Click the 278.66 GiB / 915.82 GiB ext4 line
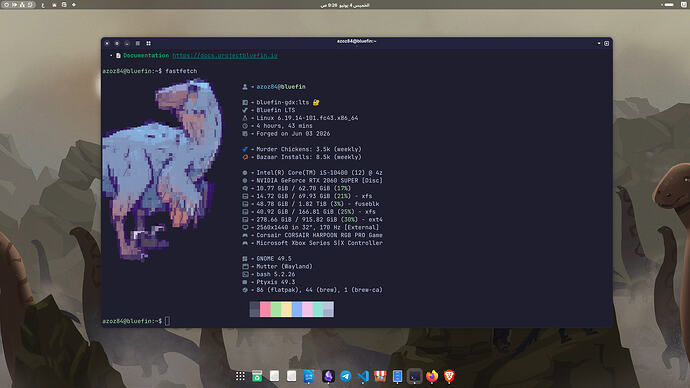This screenshot has width=690, height=388. pyautogui.click(x=312, y=220)
